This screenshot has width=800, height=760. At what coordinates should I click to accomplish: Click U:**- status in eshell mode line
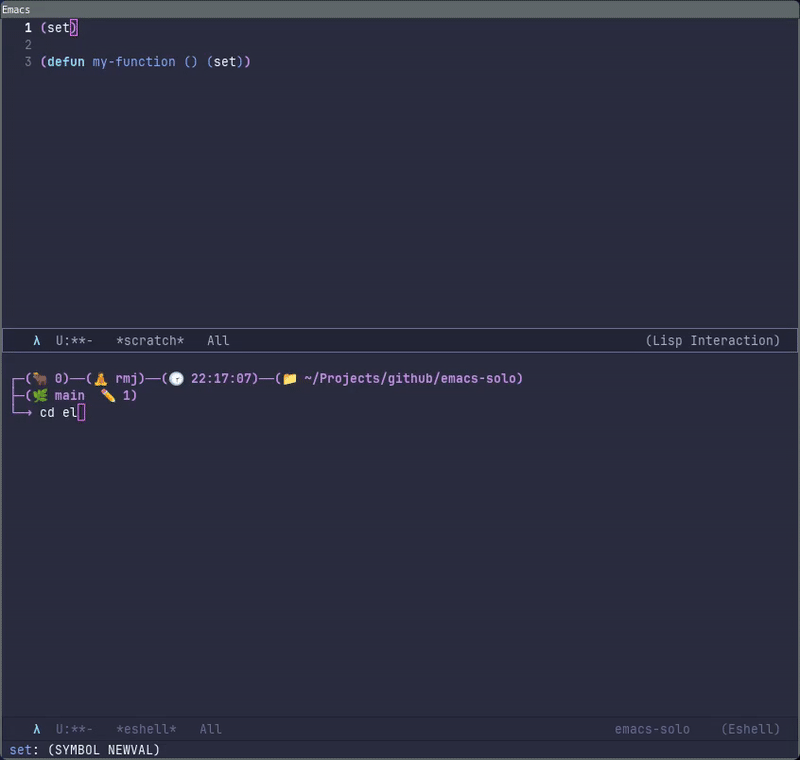coord(74,729)
